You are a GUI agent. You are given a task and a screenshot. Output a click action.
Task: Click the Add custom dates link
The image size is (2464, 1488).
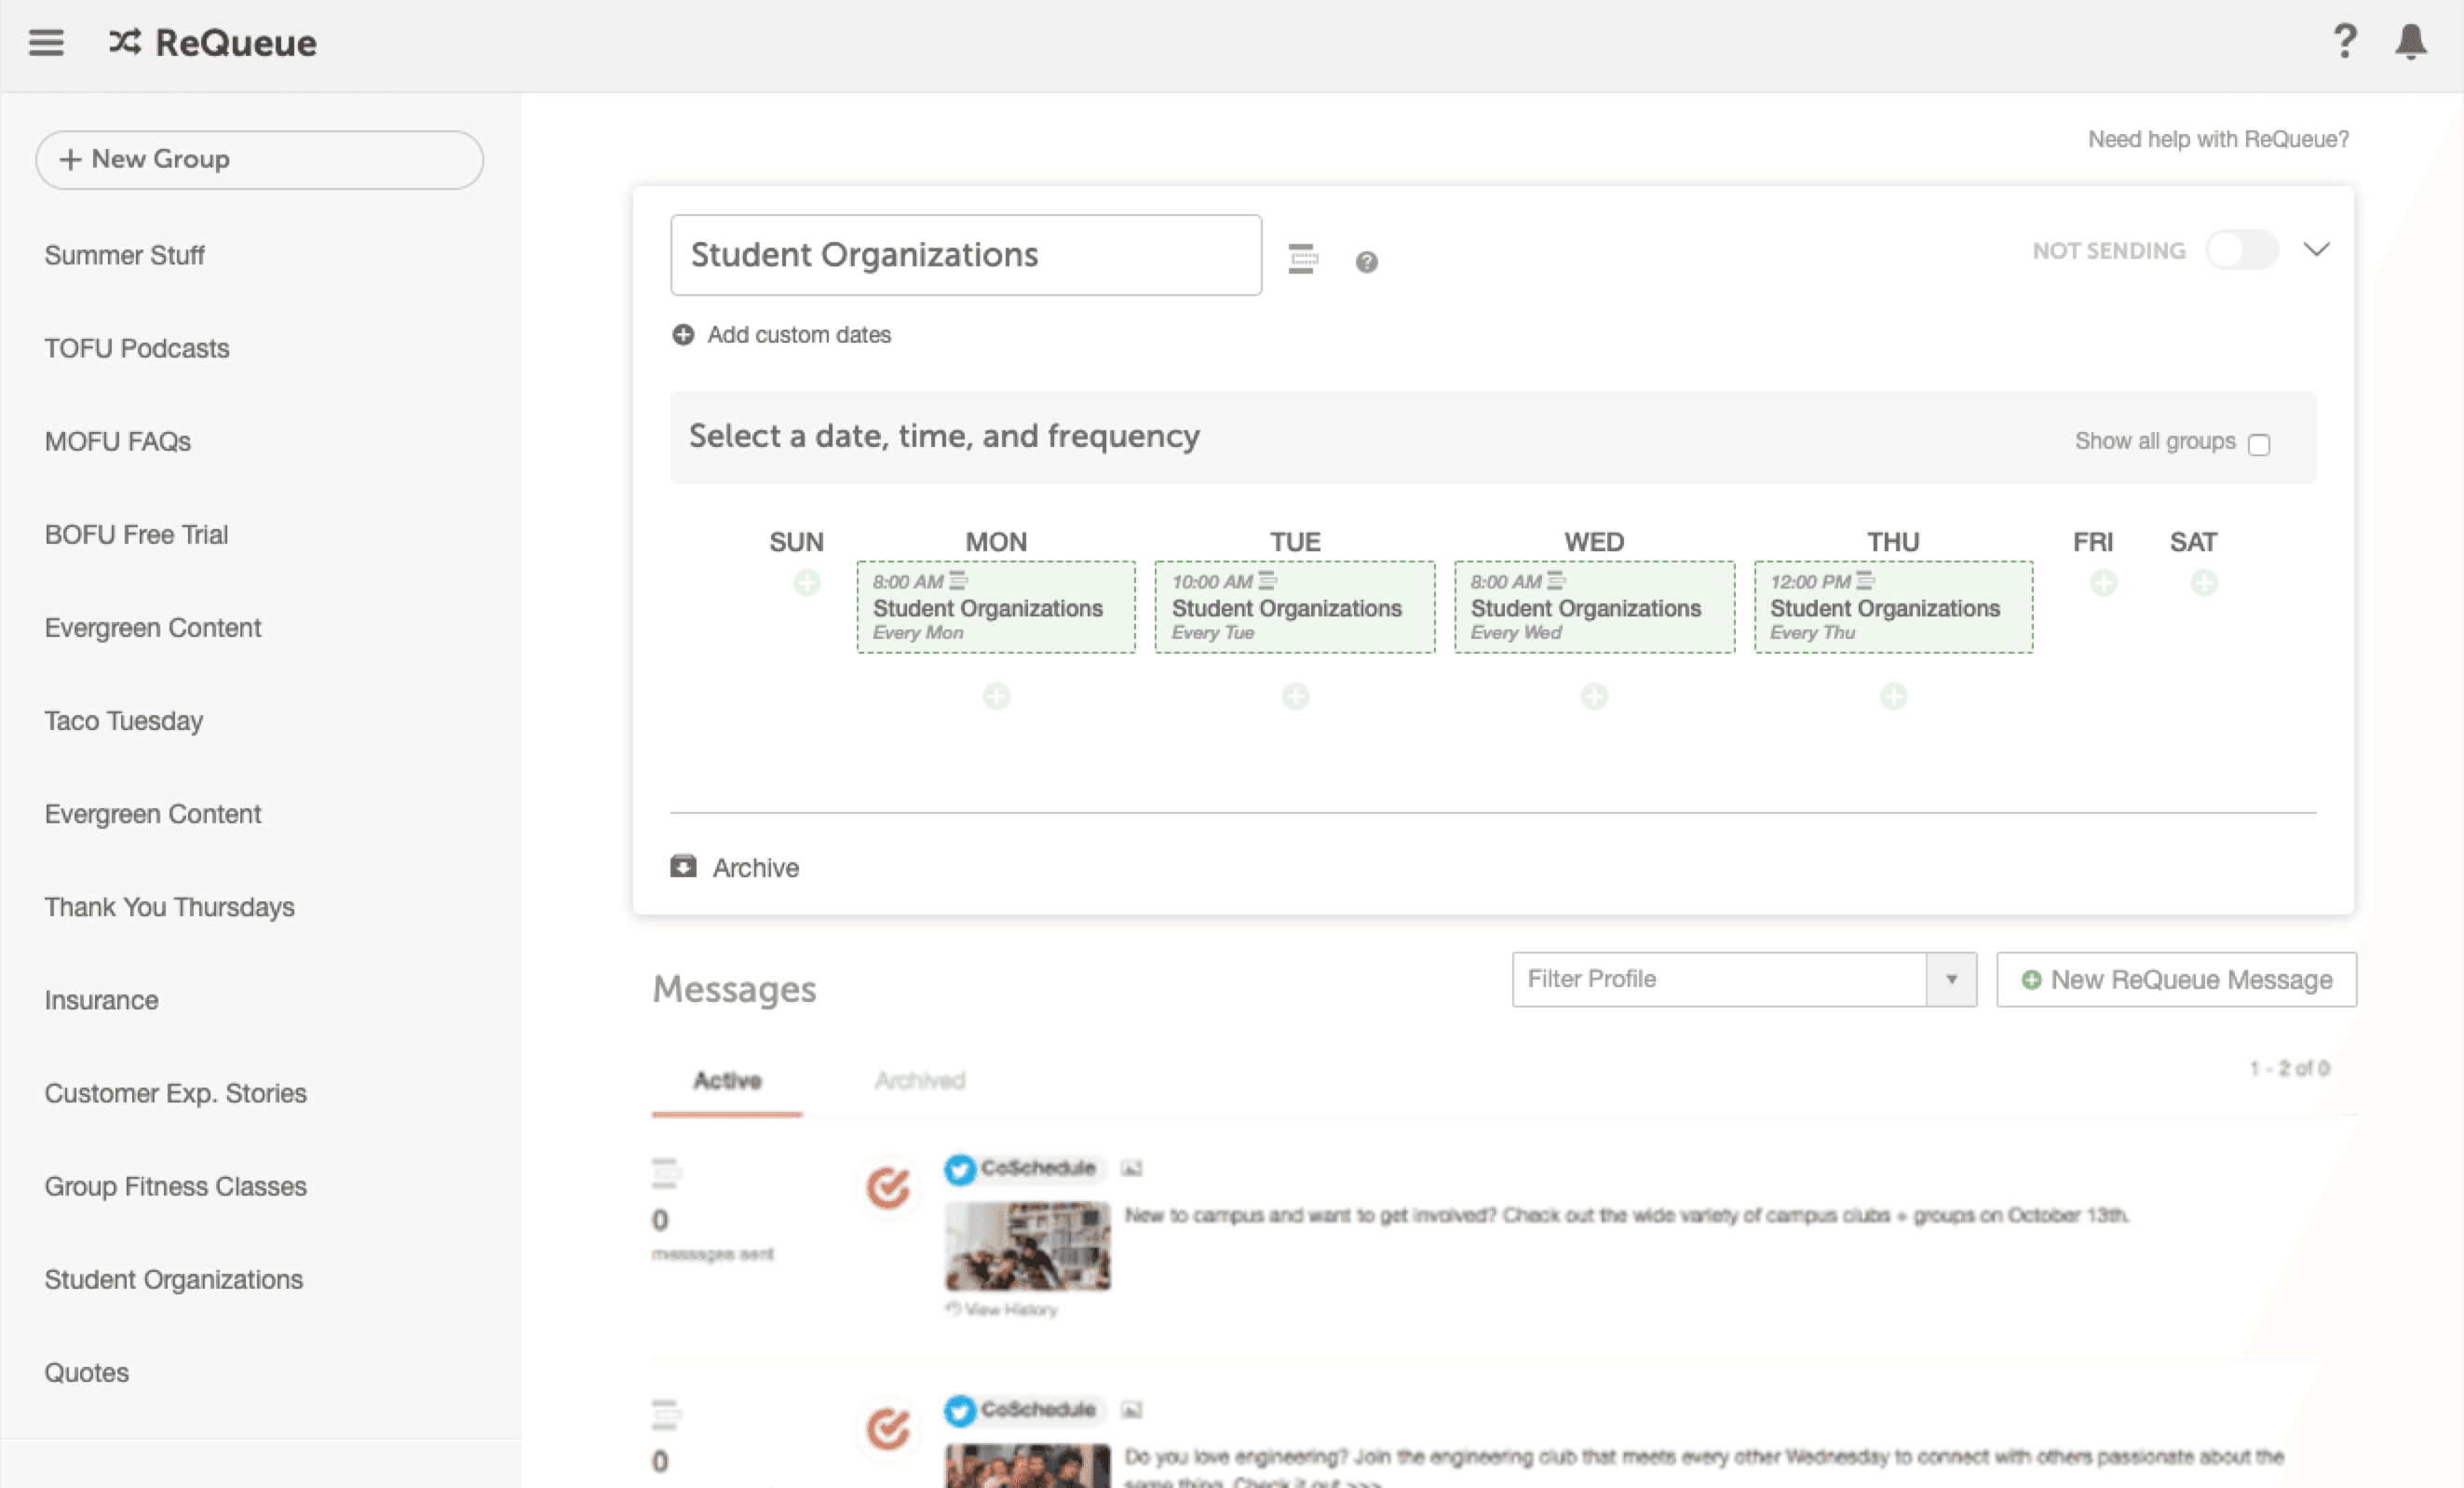point(799,335)
